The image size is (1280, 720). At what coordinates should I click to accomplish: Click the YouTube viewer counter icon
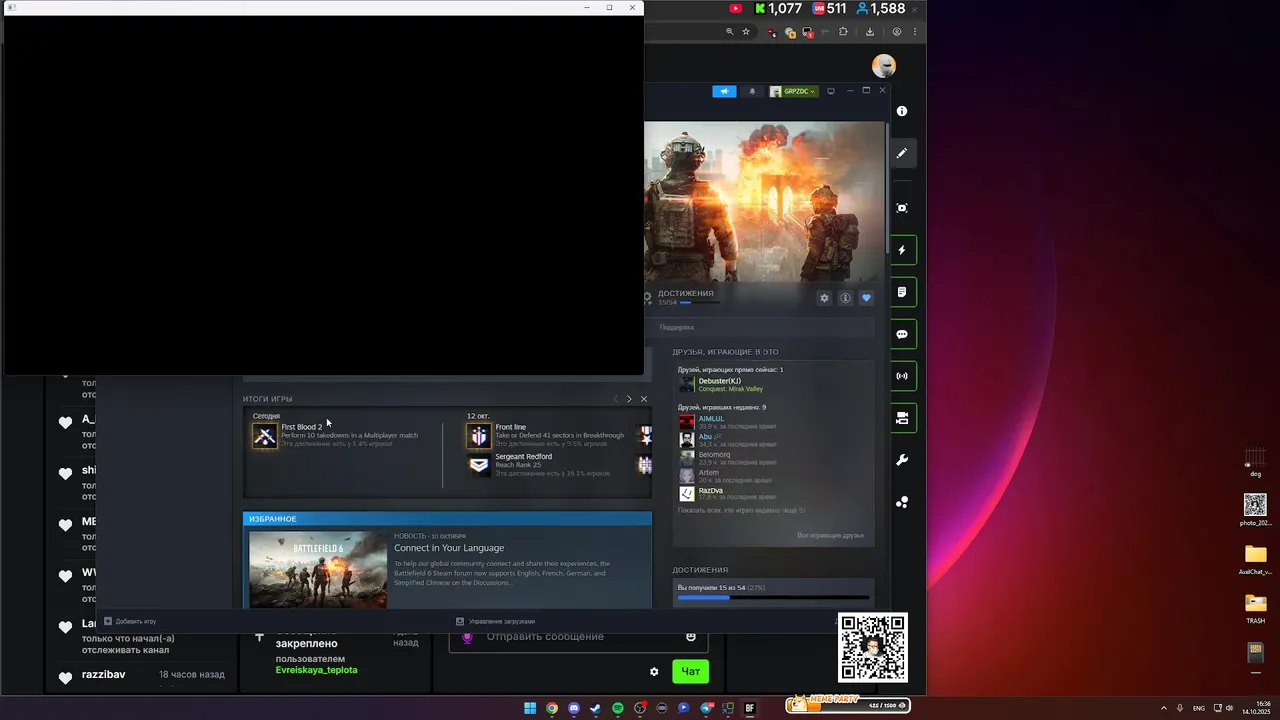pyautogui.click(x=736, y=8)
